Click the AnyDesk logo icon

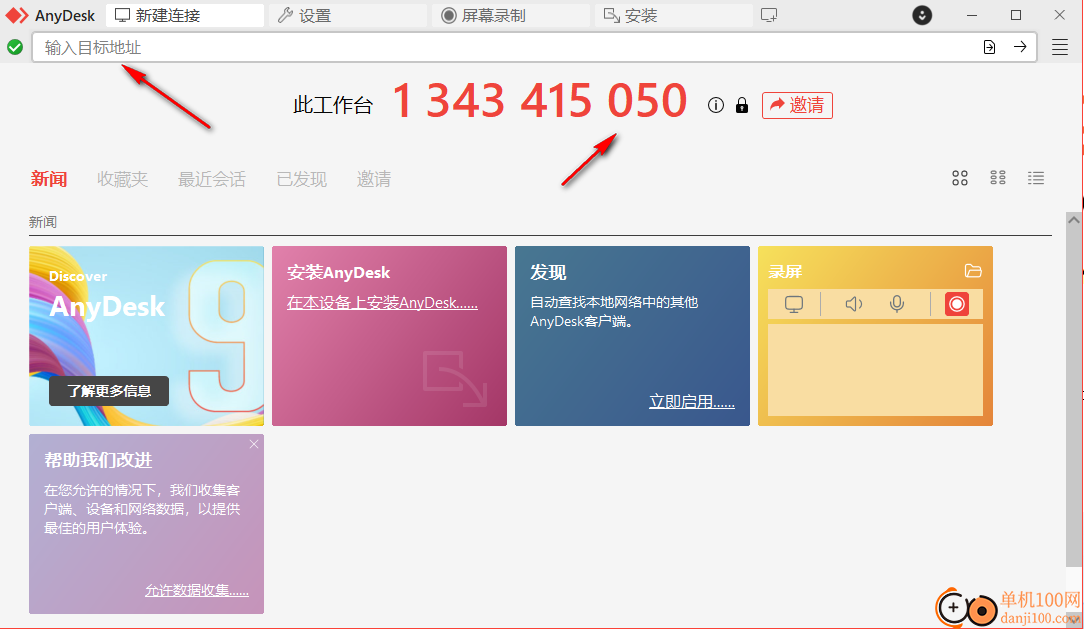pyautogui.click(x=17, y=15)
